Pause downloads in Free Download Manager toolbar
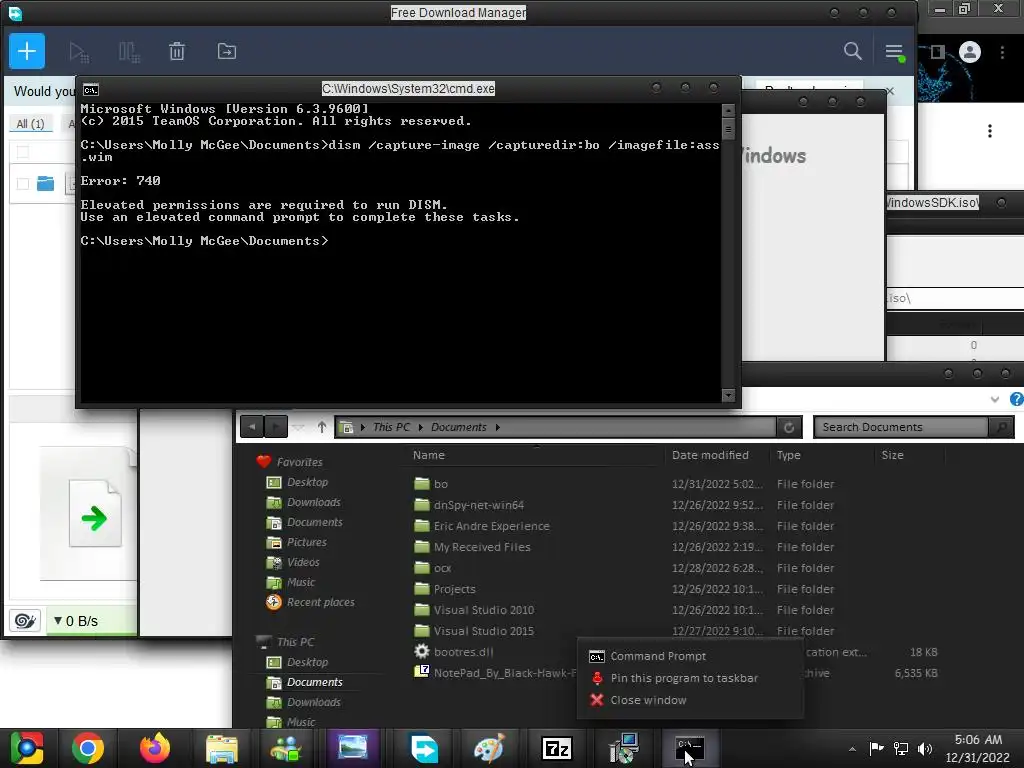The width and height of the screenshot is (1024, 768). (x=129, y=52)
